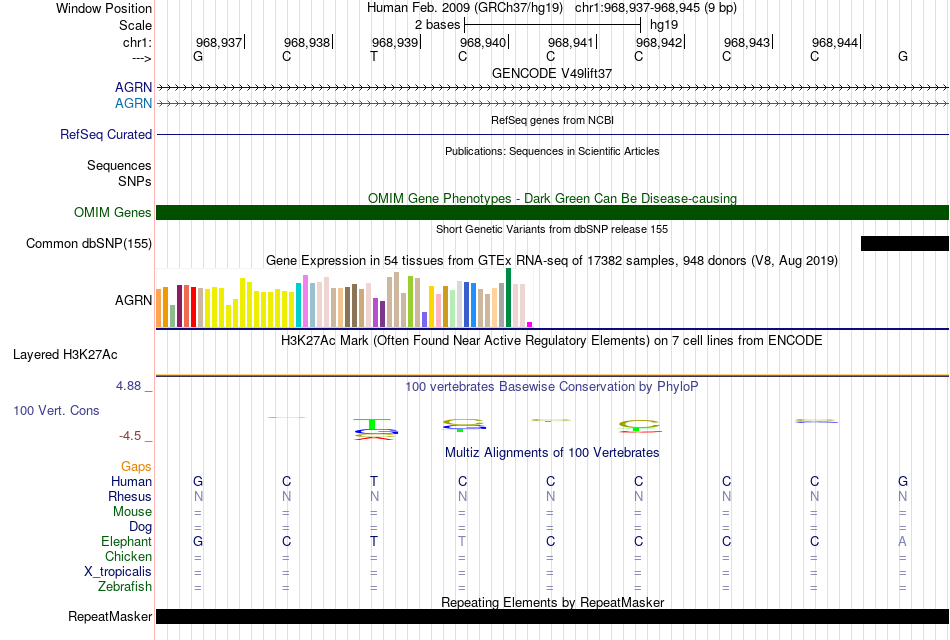Click the X_tropicalis species label
The image size is (950, 640).
(118, 572)
